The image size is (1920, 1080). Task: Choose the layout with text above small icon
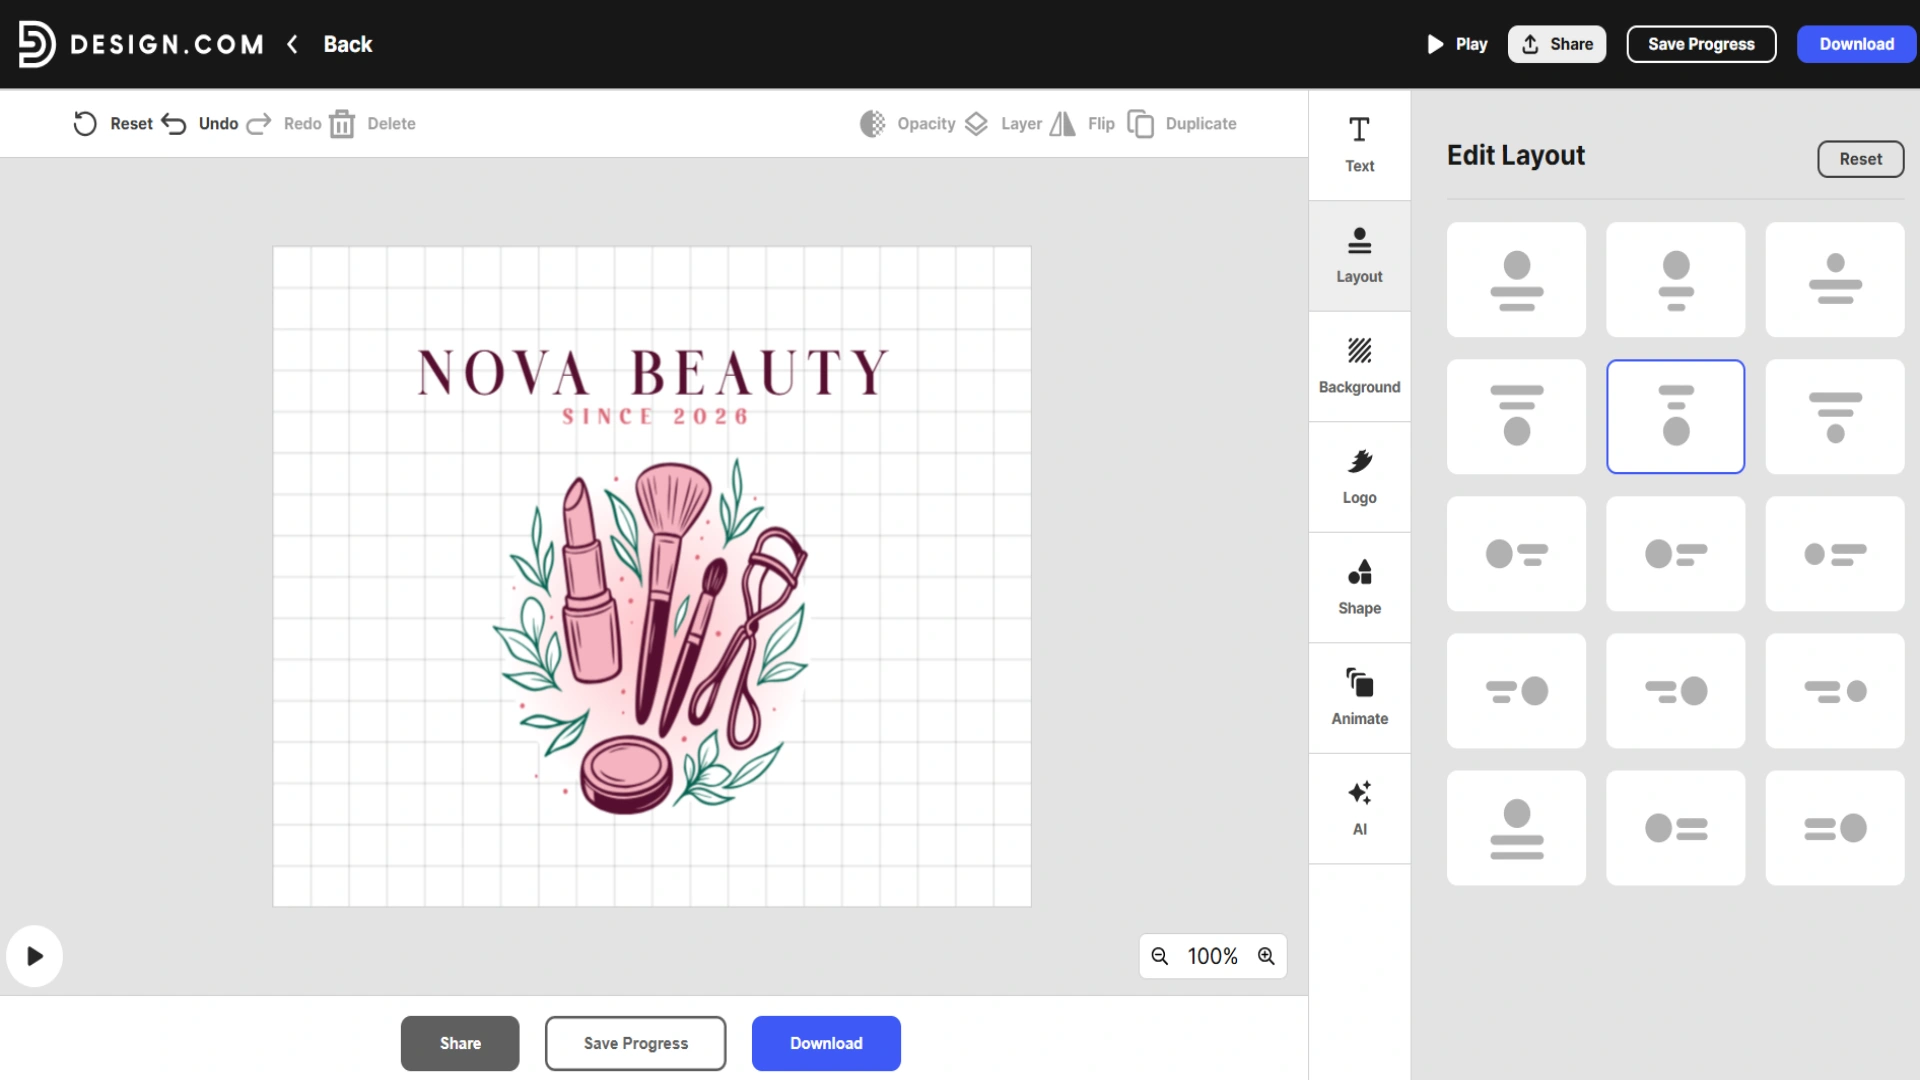(1835, 417)
